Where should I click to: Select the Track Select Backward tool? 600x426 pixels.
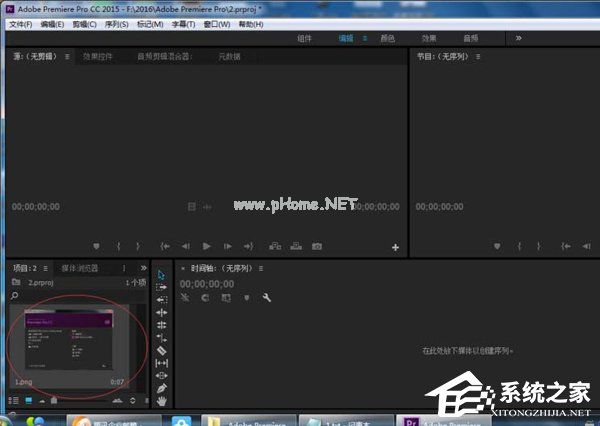[x=161, y=300]
